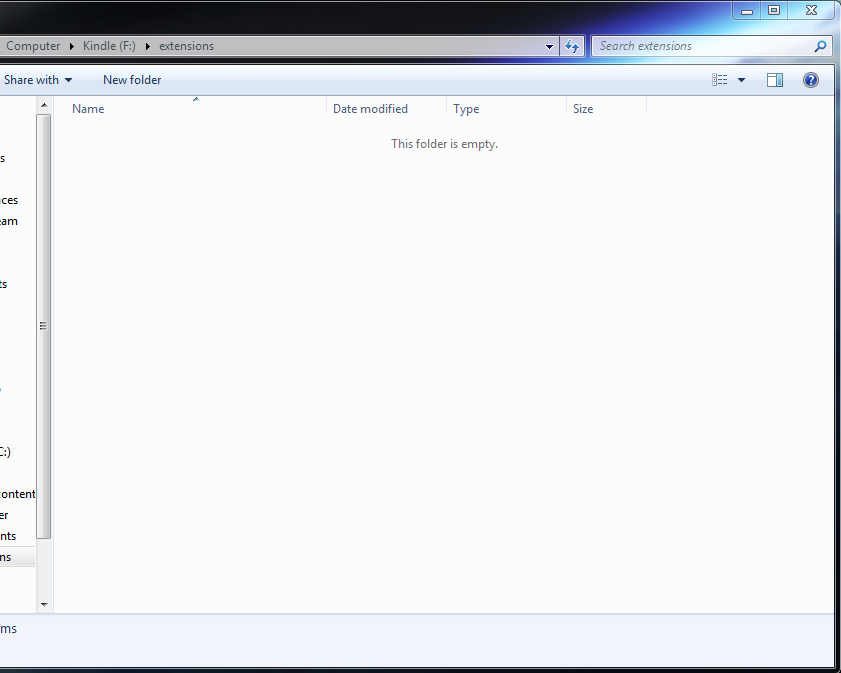Maximize the Explorer window
This screenshot has height=673, width=841.
774,10
